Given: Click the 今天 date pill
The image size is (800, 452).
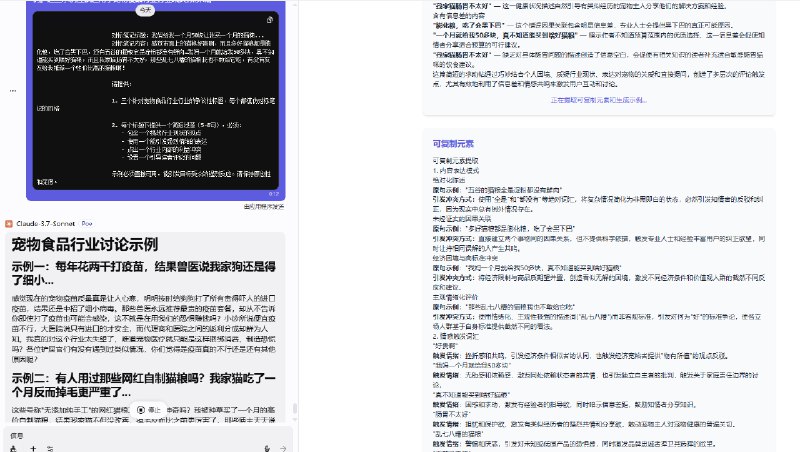Looking at the screenshot, I should [145, 10].
